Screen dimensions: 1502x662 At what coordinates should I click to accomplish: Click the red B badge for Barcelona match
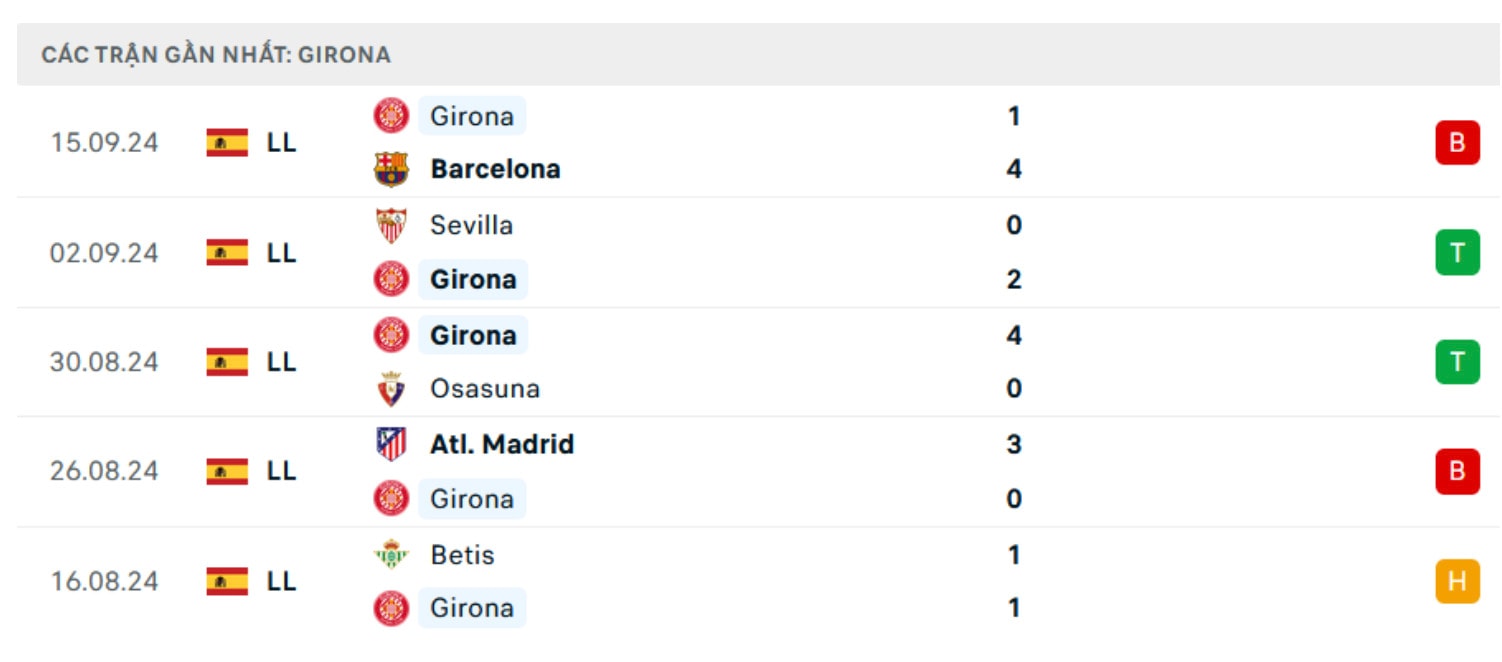pos(1457,142)
